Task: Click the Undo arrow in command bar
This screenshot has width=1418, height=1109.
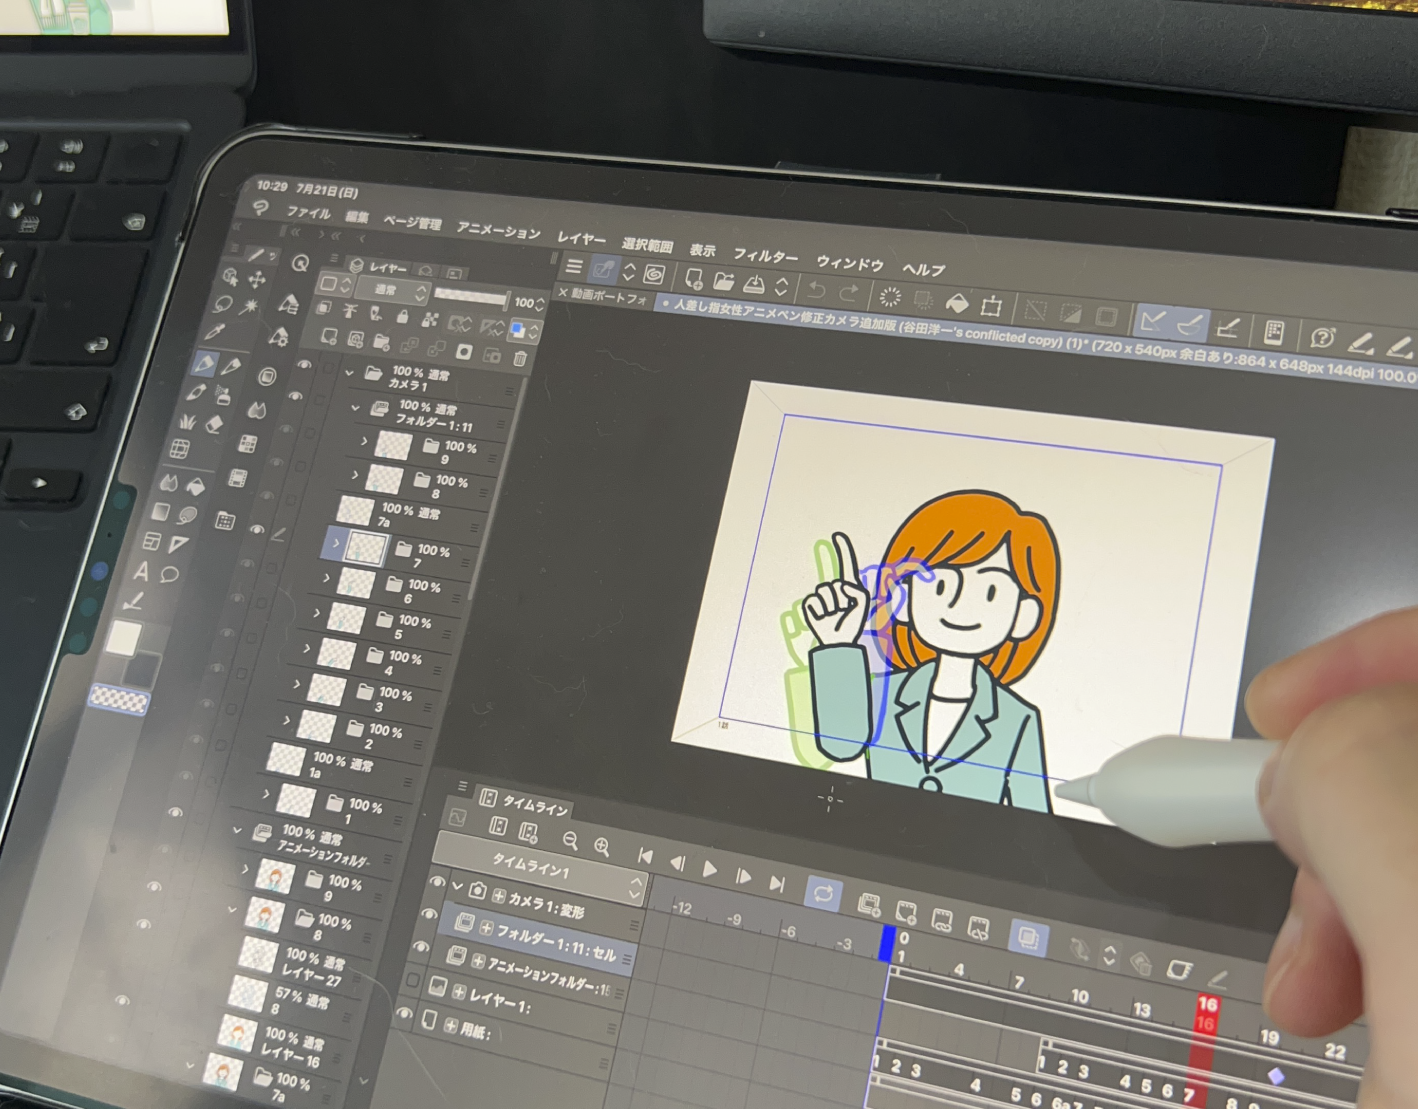Action: tap(817, 291)
